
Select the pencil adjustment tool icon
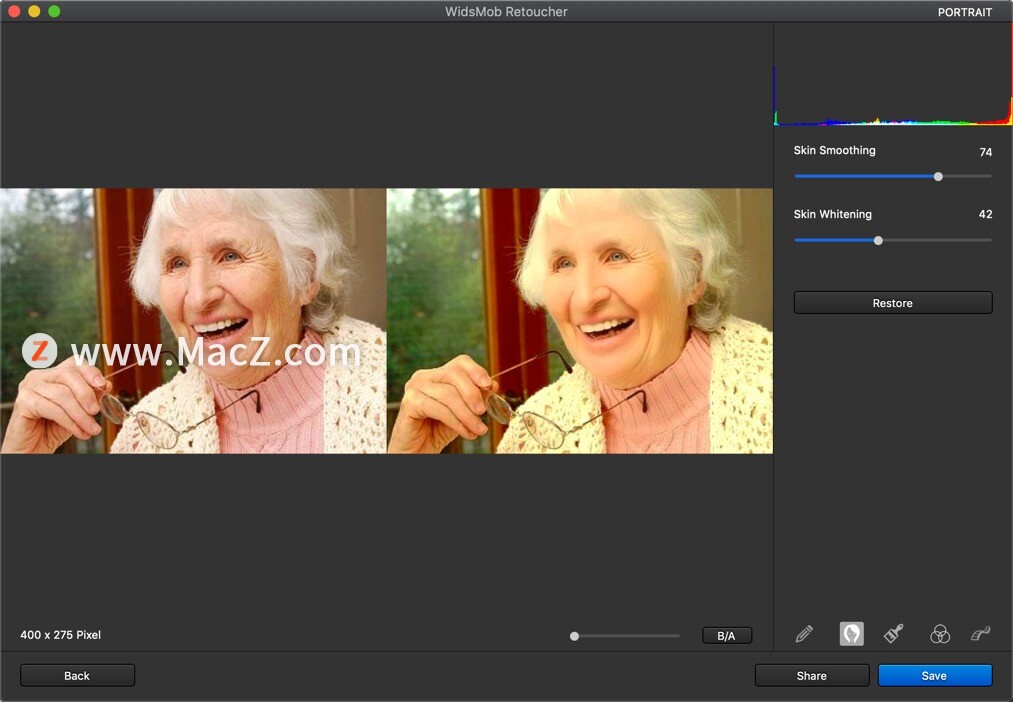[804, 634]
